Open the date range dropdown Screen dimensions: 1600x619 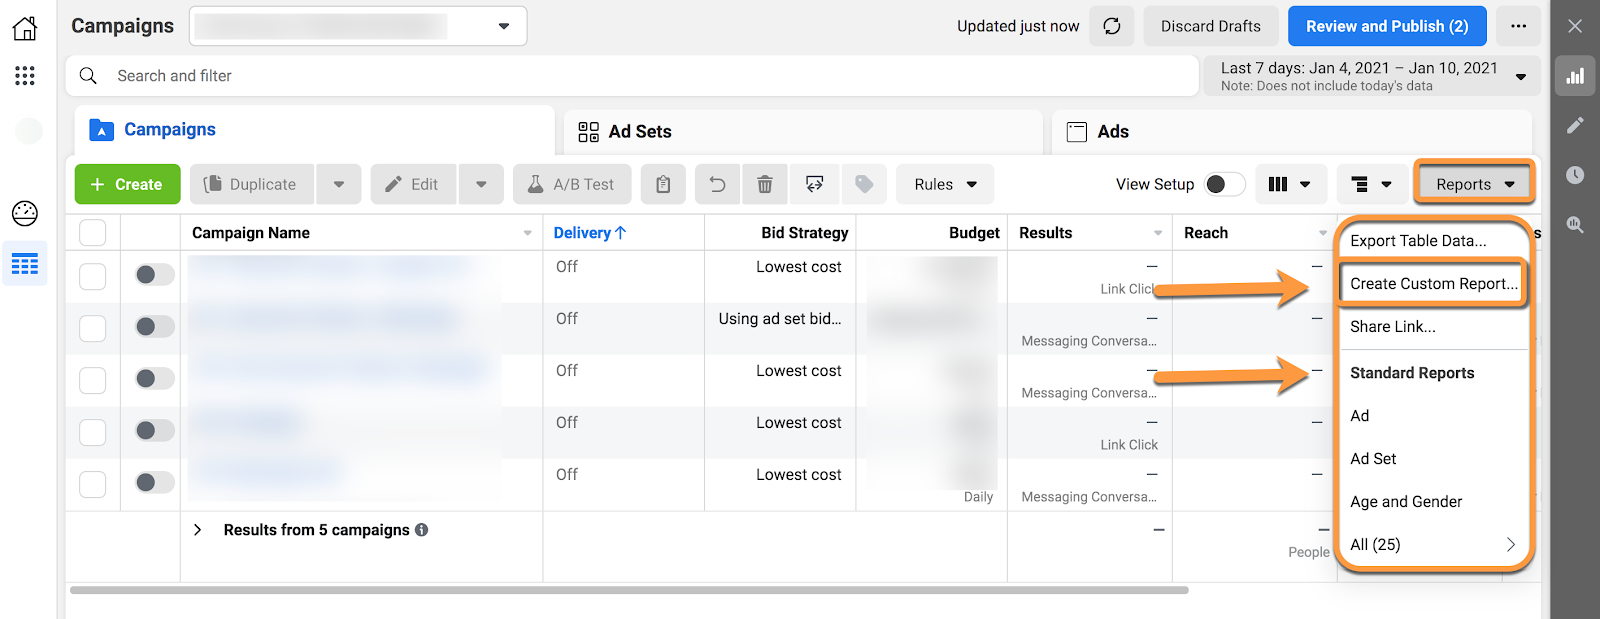pyautogui.click(x=1370, y=76)
